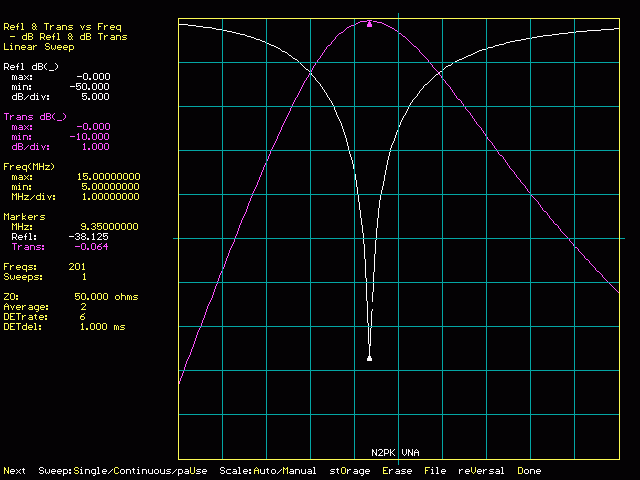Click the Refl dB max value -0.000
640x480 pixels.
click(93, 77)
